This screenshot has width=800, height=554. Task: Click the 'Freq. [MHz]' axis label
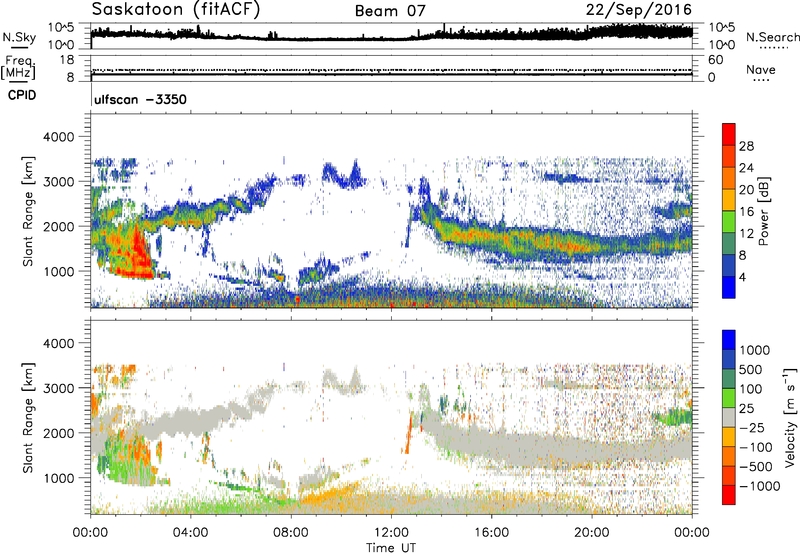(19, 68)
